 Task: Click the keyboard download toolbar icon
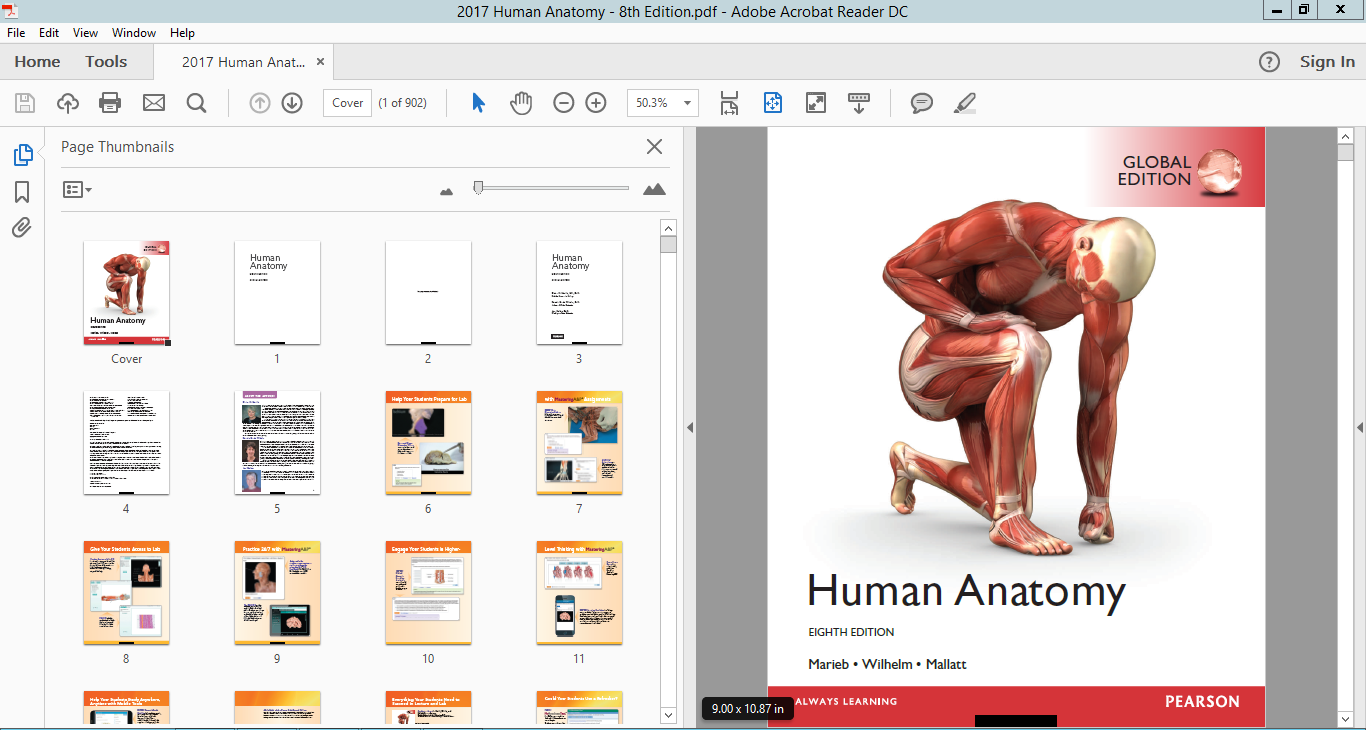coord(859,103)
